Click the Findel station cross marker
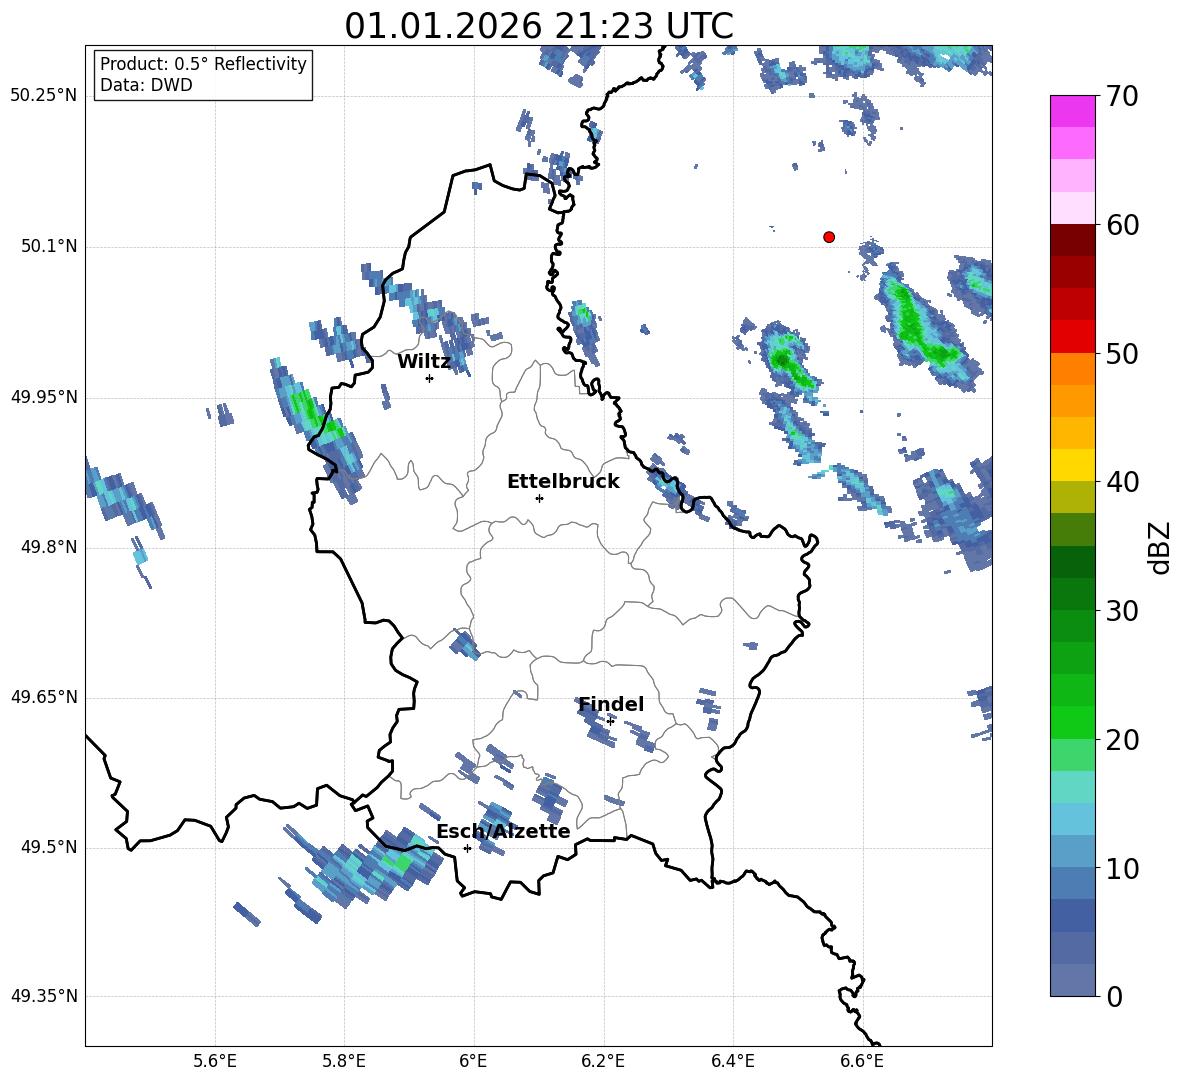The width and height of the screenshot is (1184, 1081). (610, 721)
